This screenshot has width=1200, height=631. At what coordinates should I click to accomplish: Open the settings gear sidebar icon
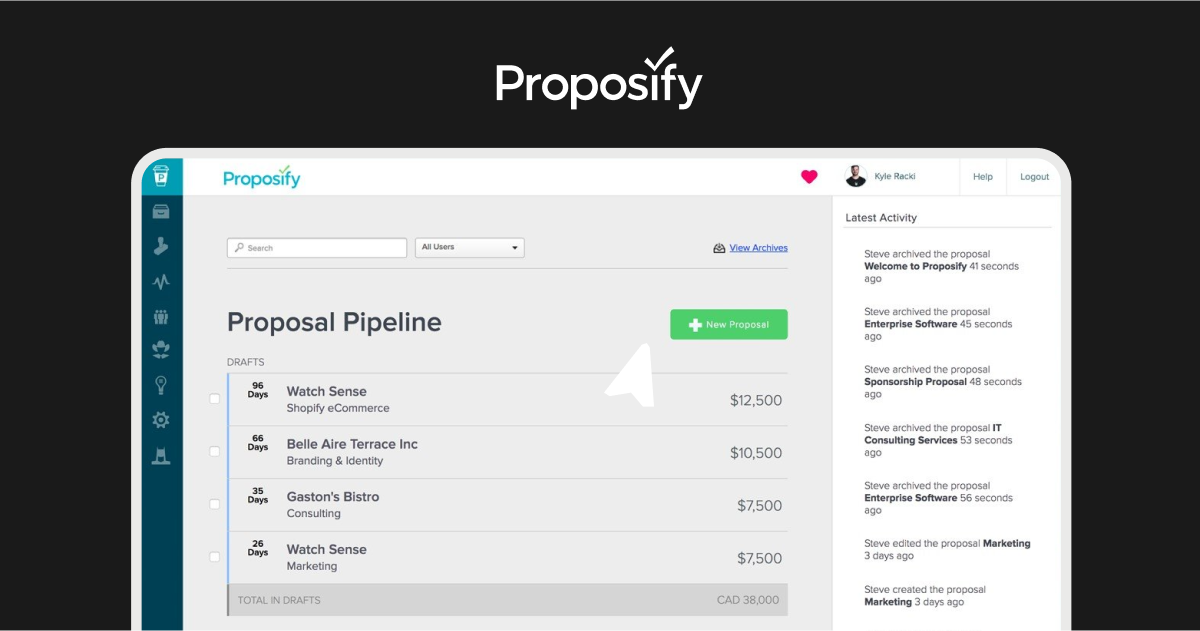coord(161,421)
